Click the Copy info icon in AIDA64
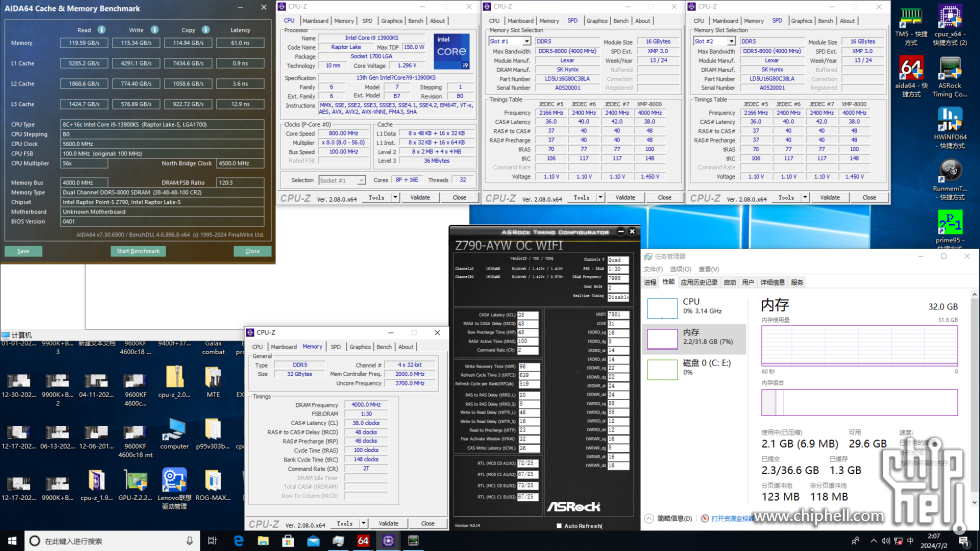Image resolution: width=980 pixels, height=551 pixels. (x=206, y=29)
